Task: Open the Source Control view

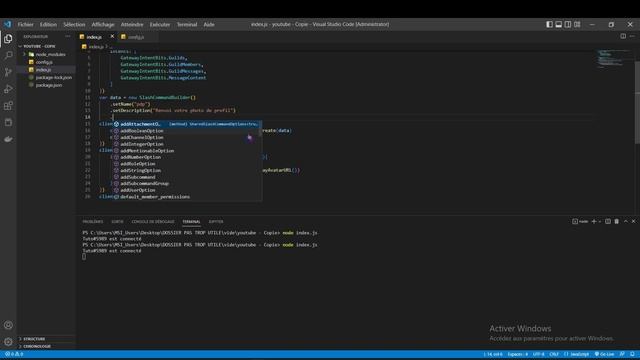Action: pyautogui.click(x=8, y=72)
